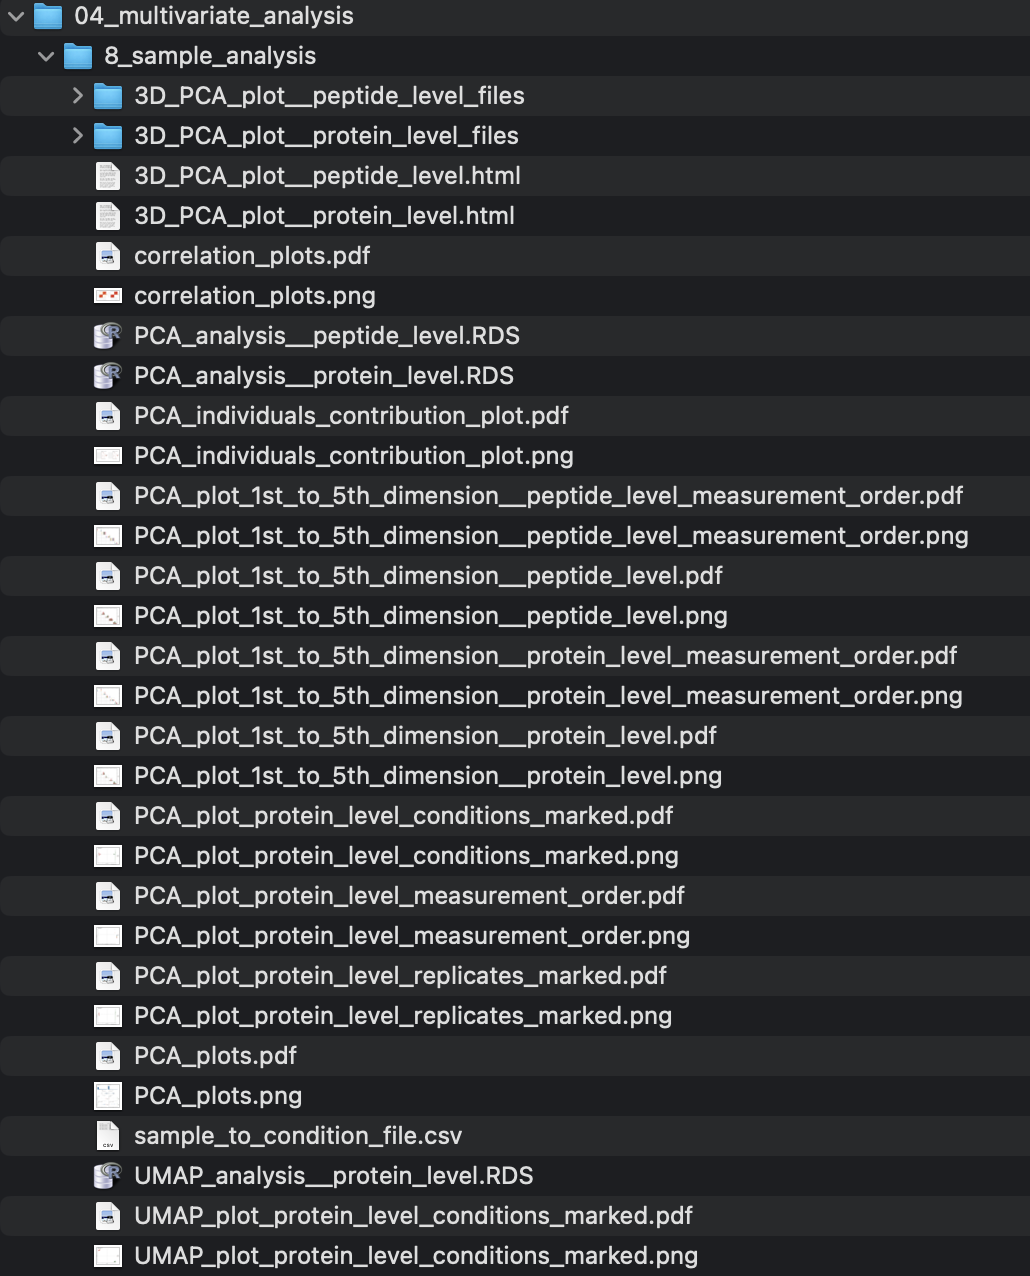1030x1276 pixels.
Task: Click PCA_plot_1st_to_5th_dimension__protein_level.png icon
Action: (x=108, y=776)
